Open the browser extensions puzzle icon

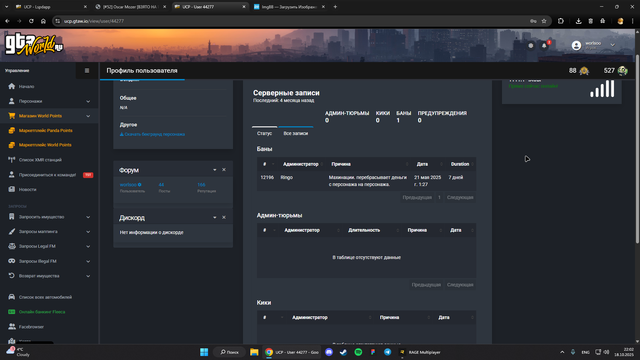pyautogui.click(x=561, y=21)
